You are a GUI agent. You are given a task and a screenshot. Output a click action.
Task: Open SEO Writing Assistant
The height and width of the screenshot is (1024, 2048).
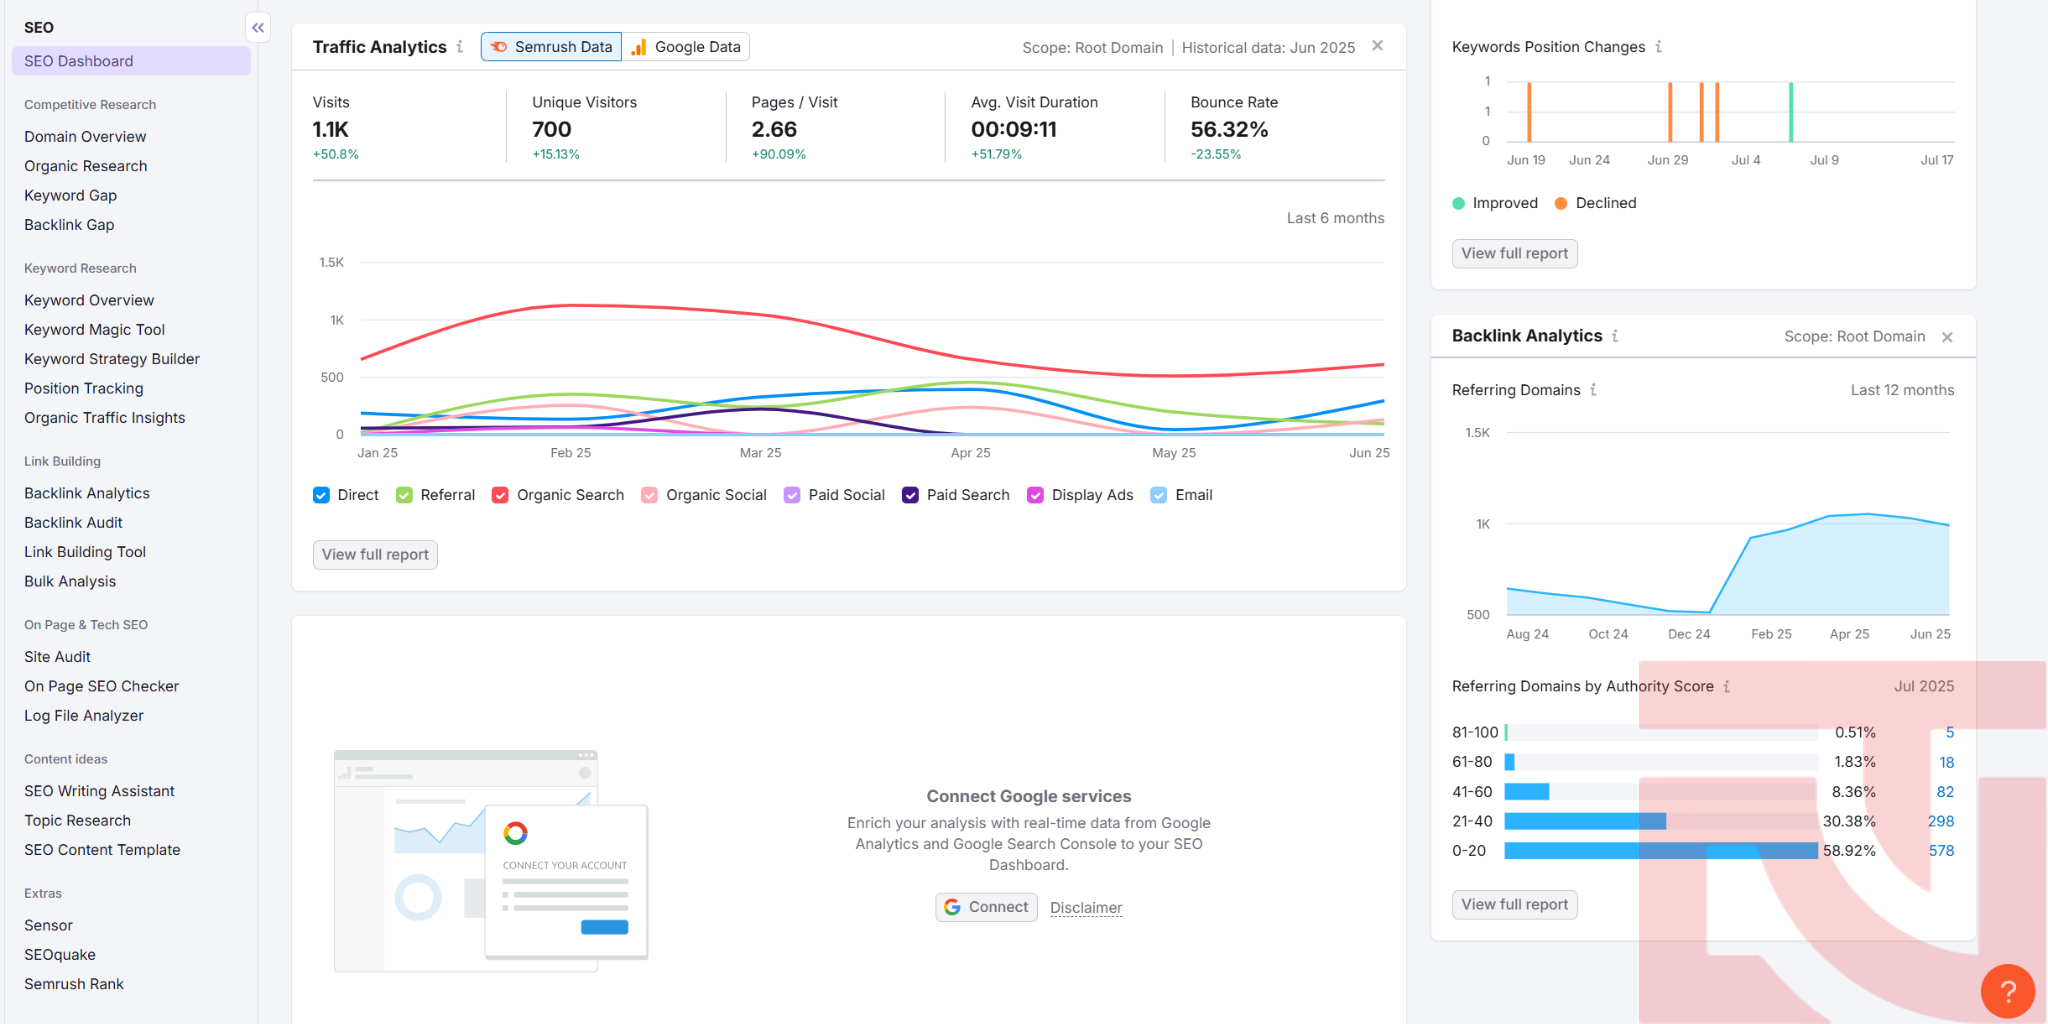[x=100, y=791]
